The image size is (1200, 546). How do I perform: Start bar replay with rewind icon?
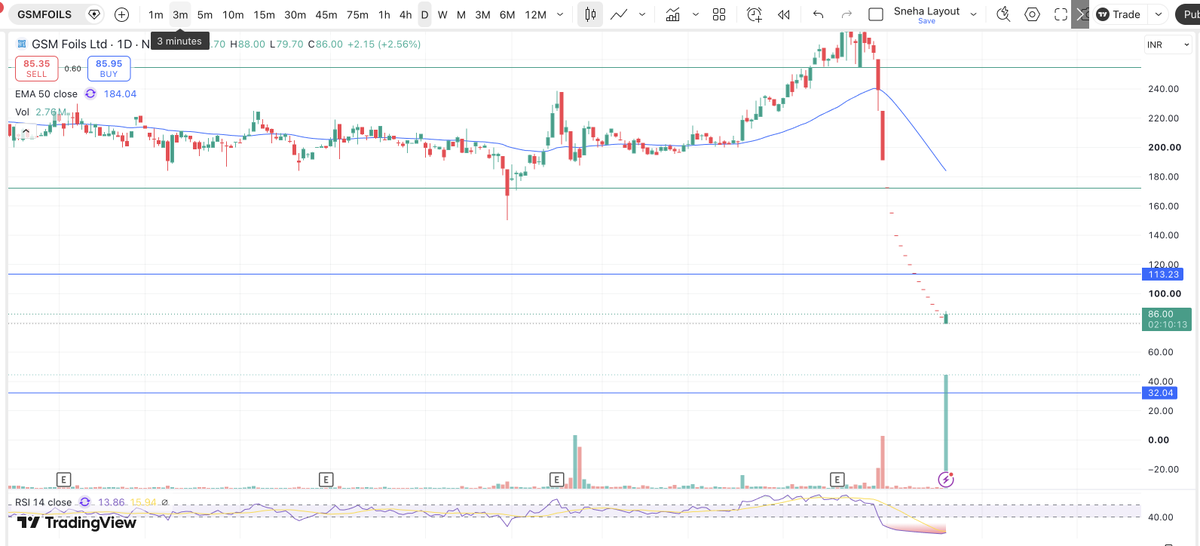(x=784, y=15)
